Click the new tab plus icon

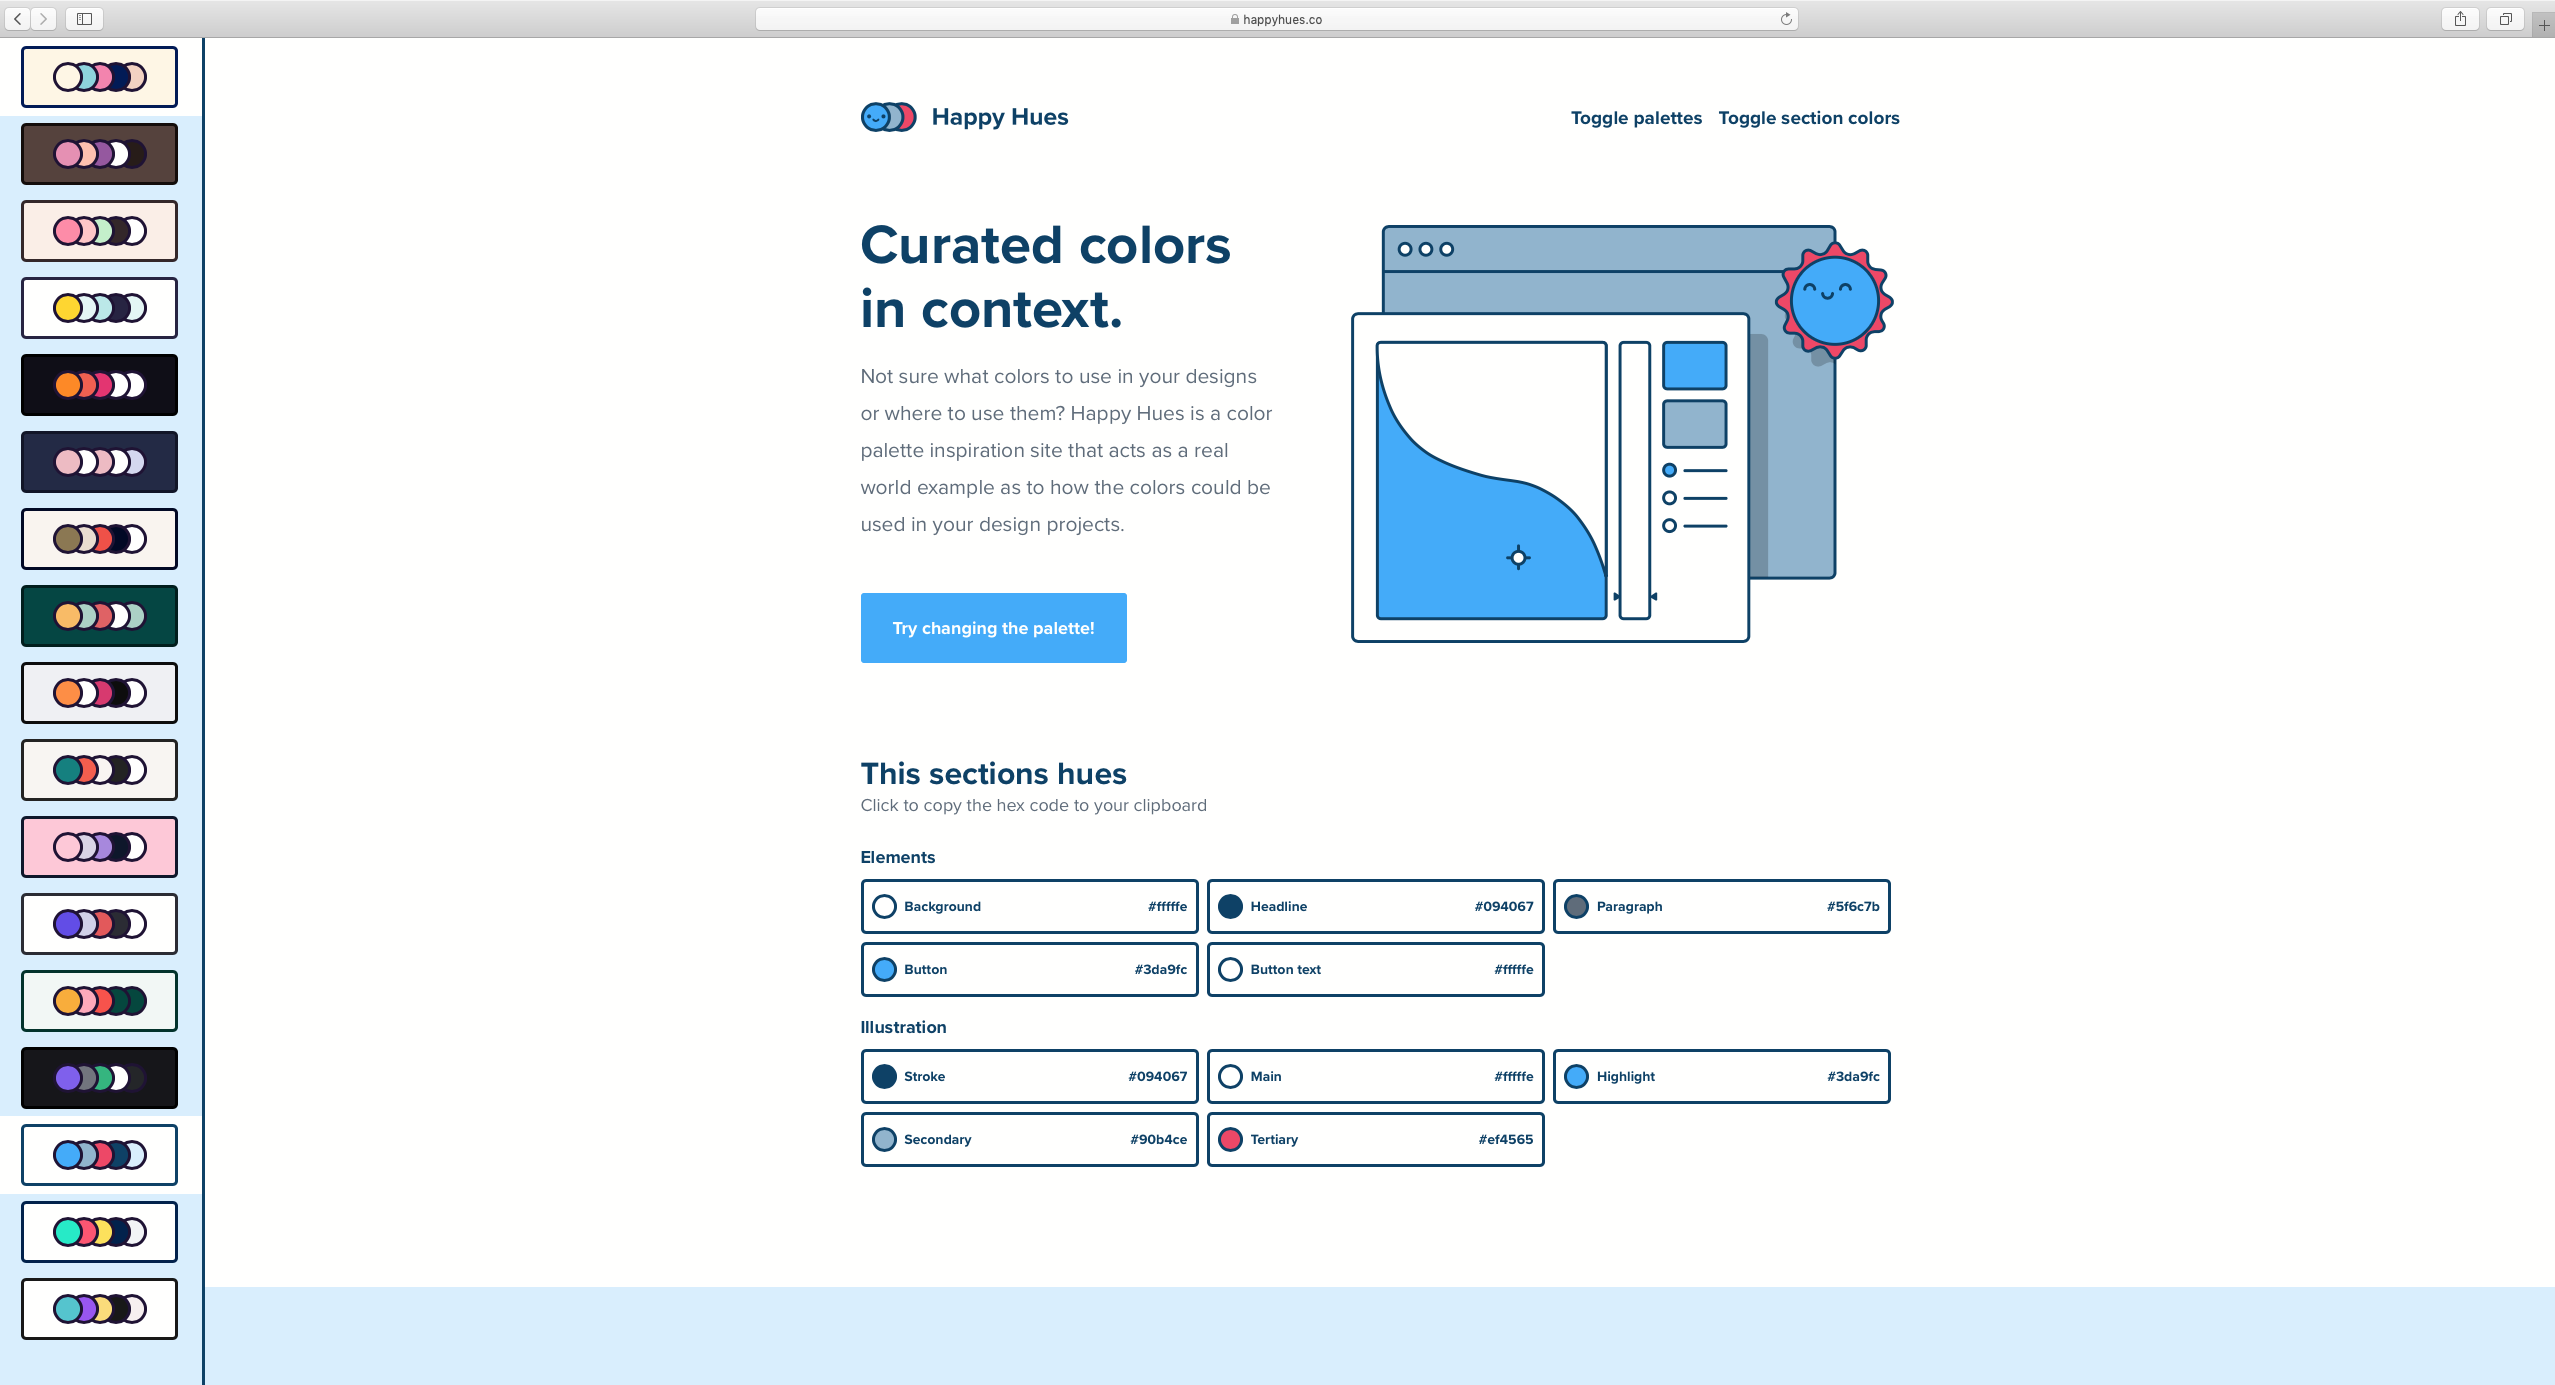2543,18
